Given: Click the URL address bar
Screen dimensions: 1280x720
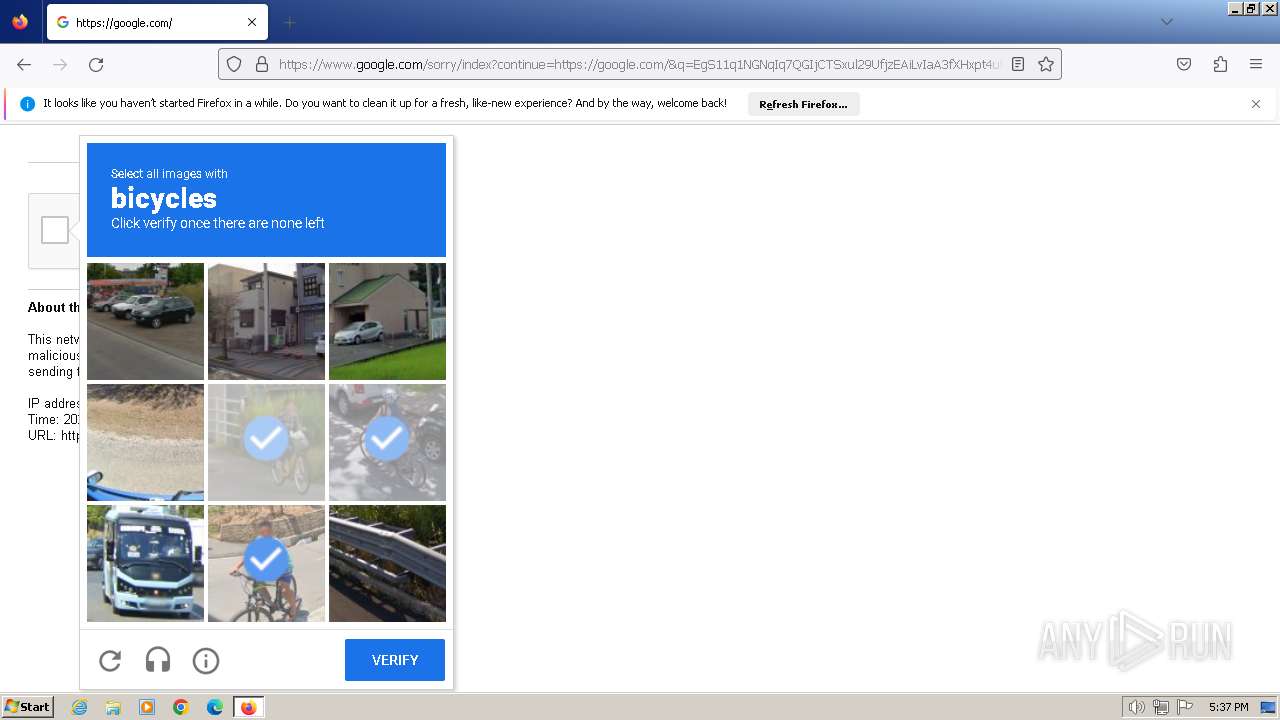Looking at the screenshot, I should tap(638, 64).
